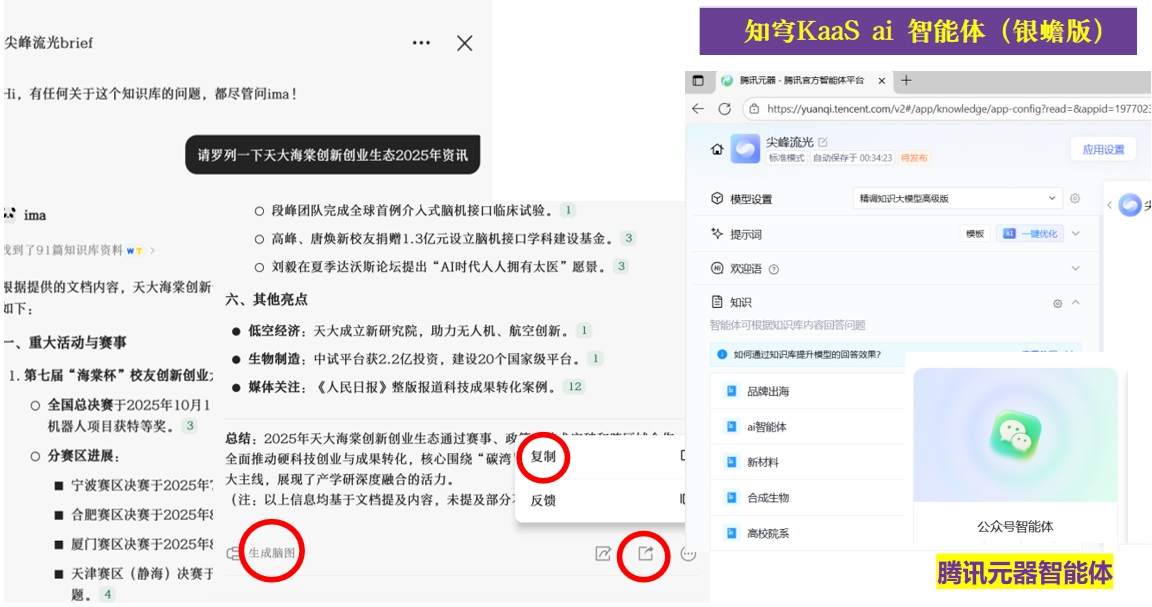Open model settings gear icon
This screenshot has width=1152, height=607.
tap(1075, 198)
